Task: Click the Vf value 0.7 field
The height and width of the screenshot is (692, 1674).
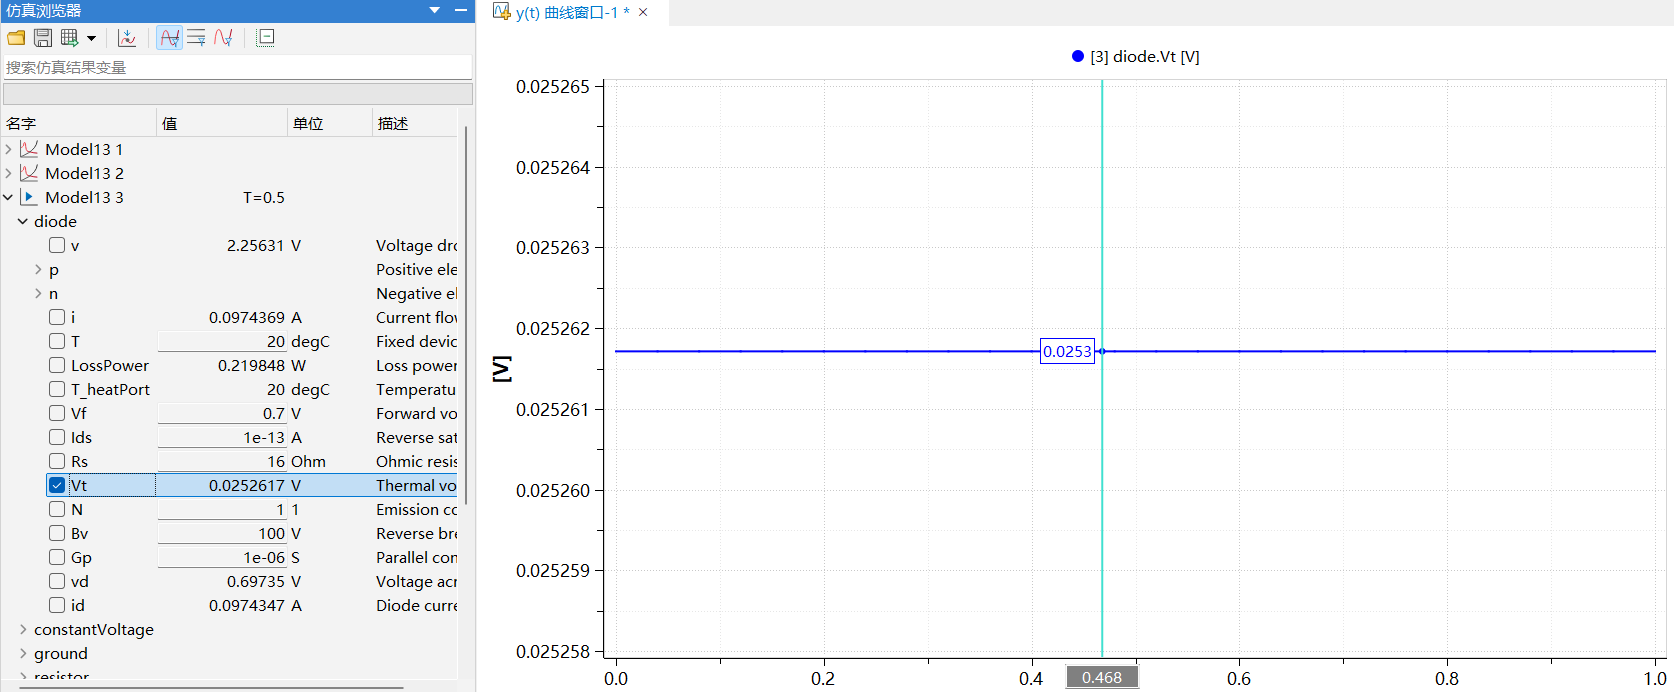Action: (222, 413)
